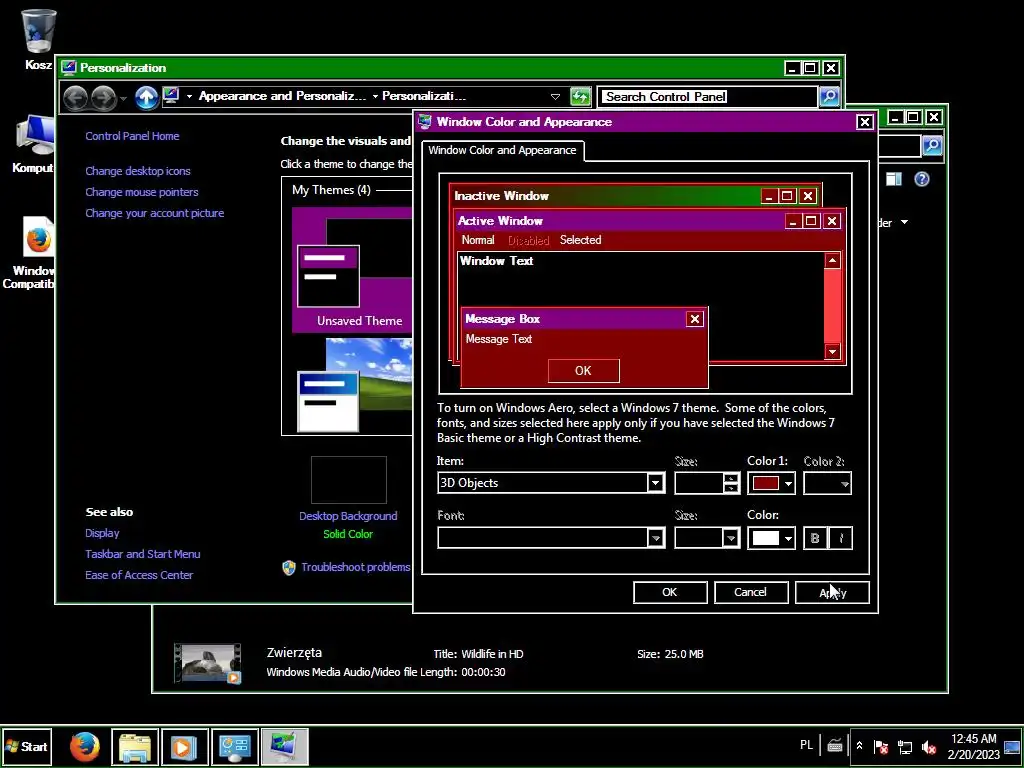Increase the item Size spinner

[x=731, y=478]
